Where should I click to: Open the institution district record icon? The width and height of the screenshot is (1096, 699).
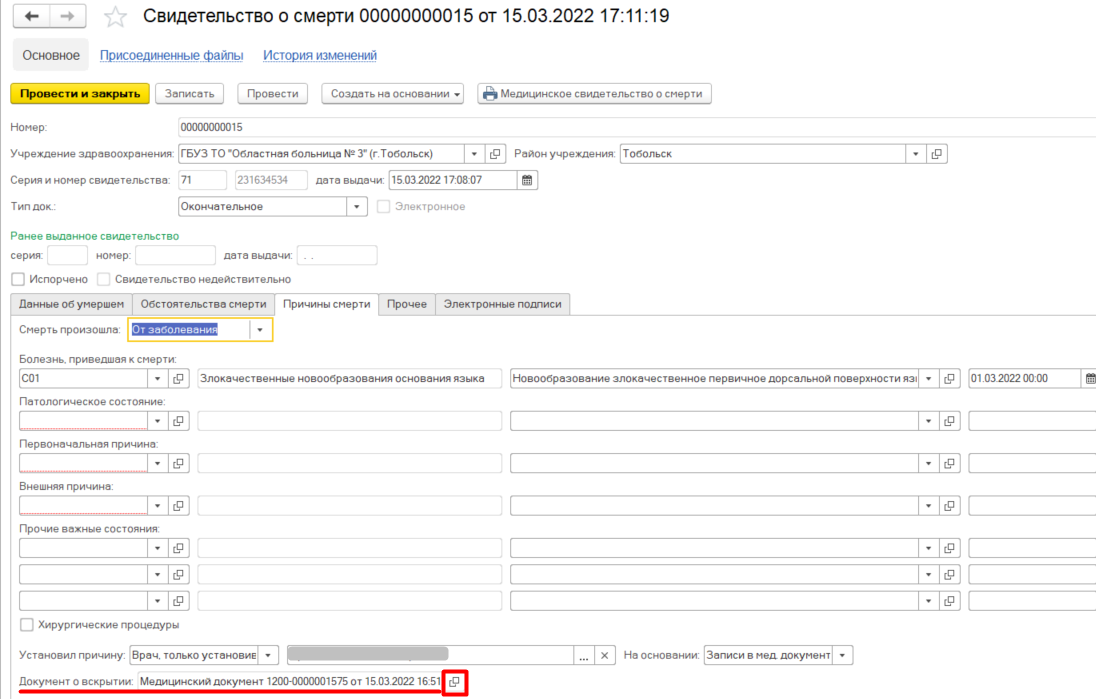point(936,154)
